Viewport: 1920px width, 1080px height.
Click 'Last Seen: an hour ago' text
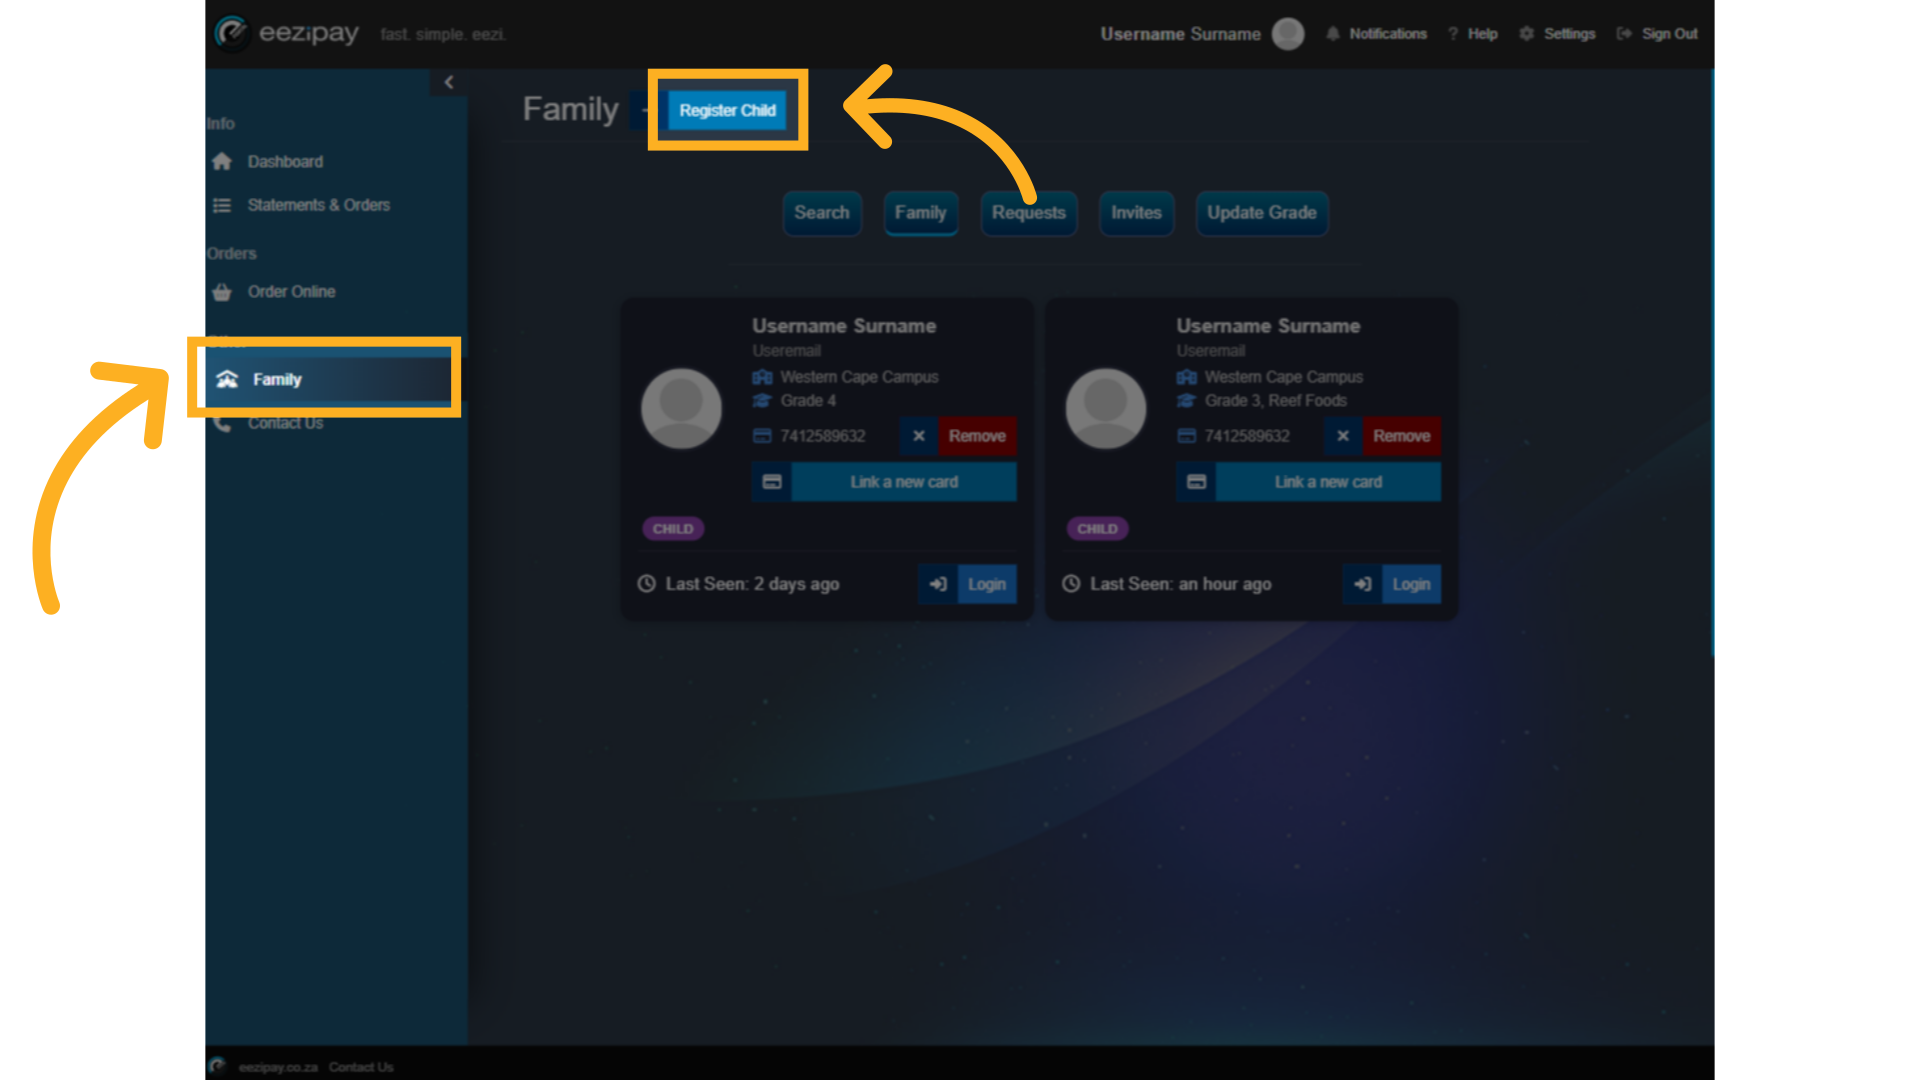point(1180,584)
